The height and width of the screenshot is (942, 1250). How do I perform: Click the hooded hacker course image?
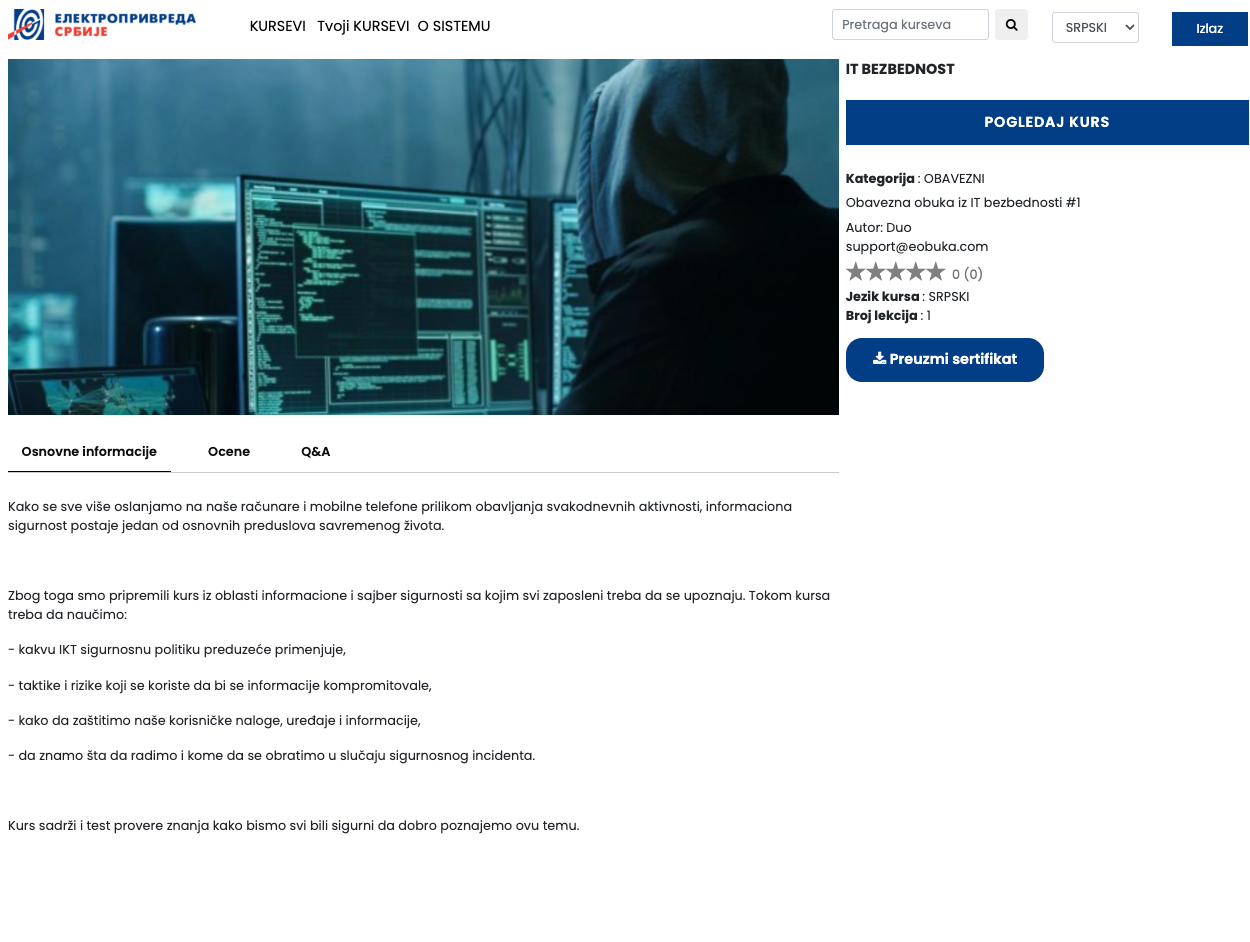pyautogui.click(x=423, y=237)
